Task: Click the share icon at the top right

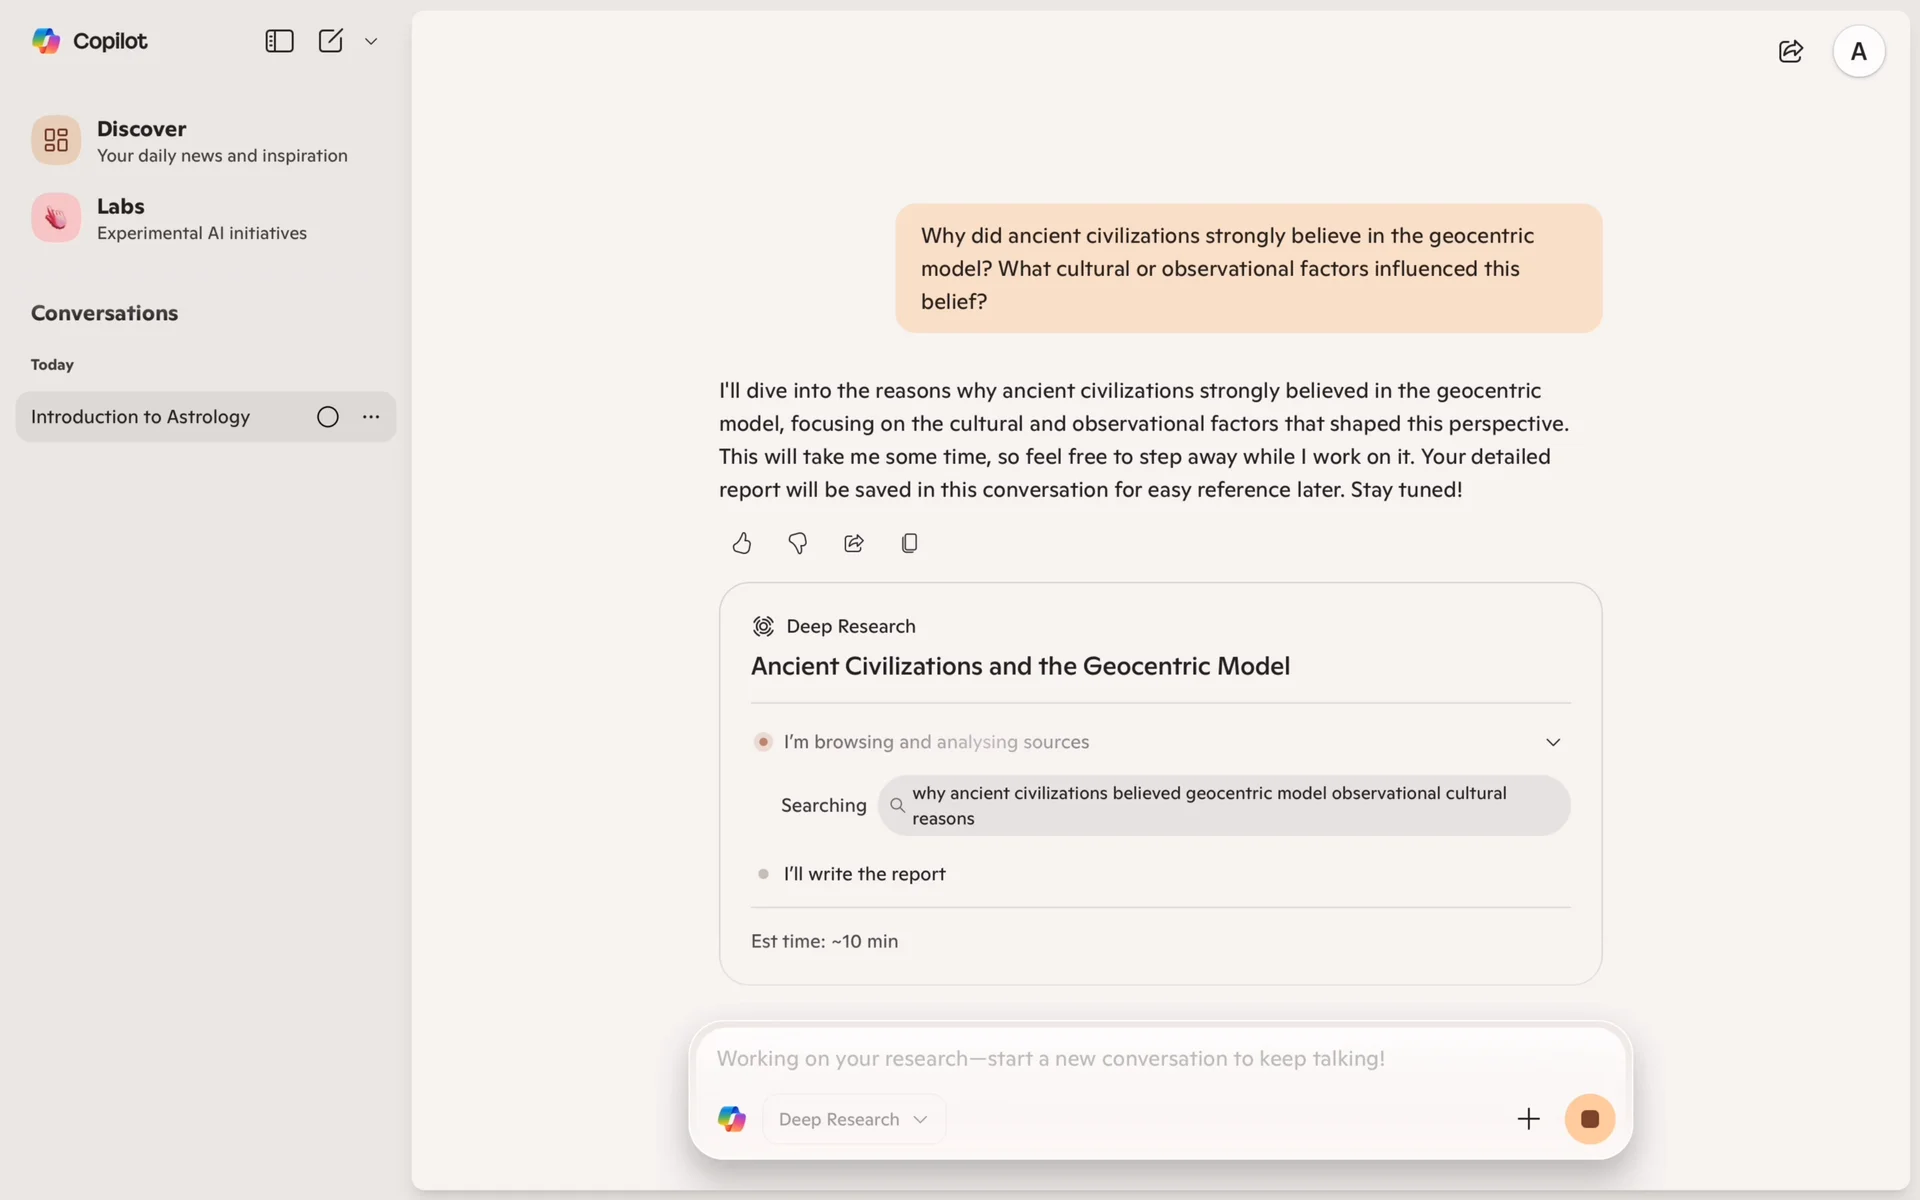Action: [x=1790, y=51]
